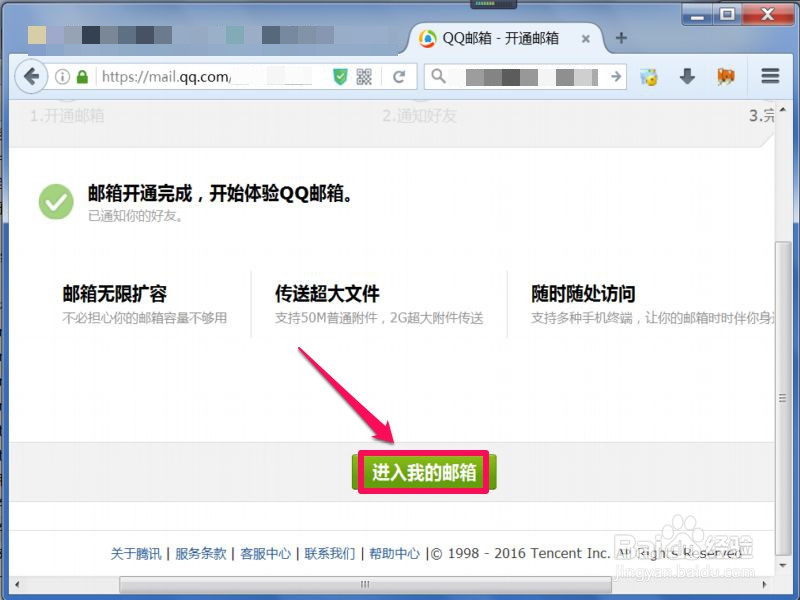Click the text 支持50M普通附件，2G超大附件传送

coord(379,318)
